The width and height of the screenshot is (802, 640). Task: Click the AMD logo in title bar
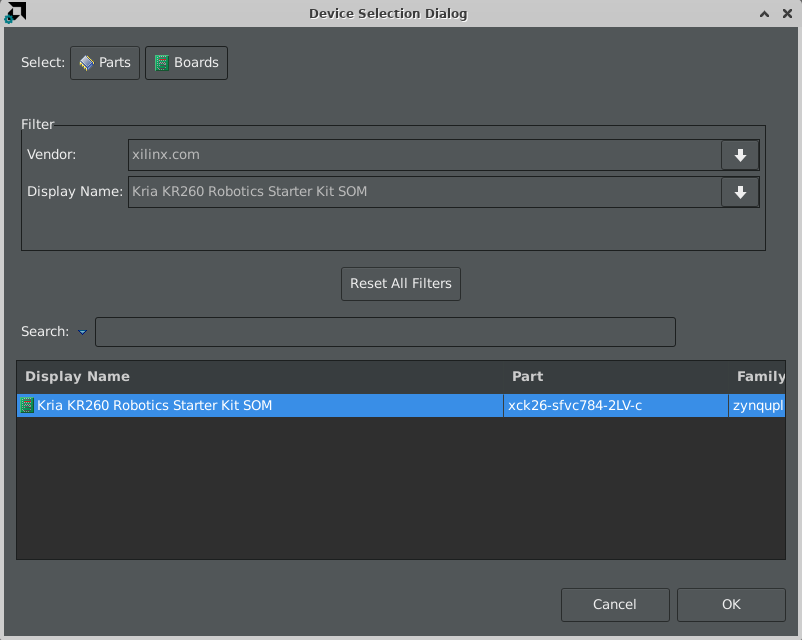(15, 12)
